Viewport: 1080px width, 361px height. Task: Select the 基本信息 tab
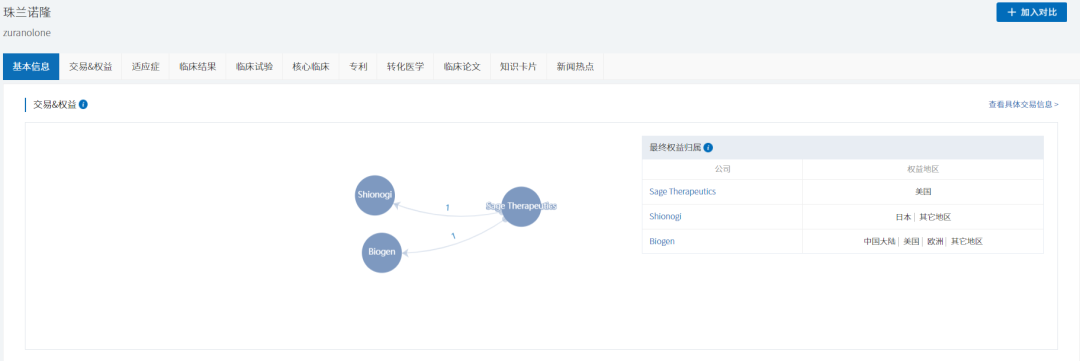(x=31, y=67)
